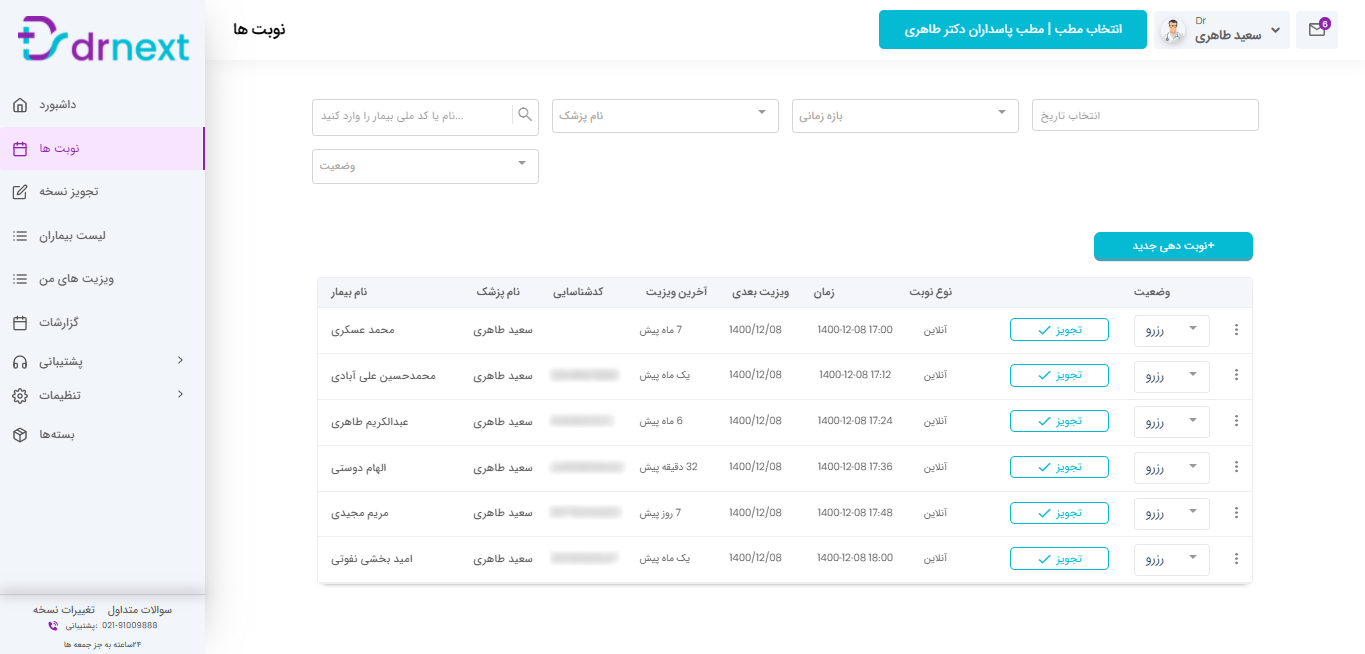The image size is (1365, 654).
Task: Click تجویز button for محمد عسکری
Action: (1059, 329)
